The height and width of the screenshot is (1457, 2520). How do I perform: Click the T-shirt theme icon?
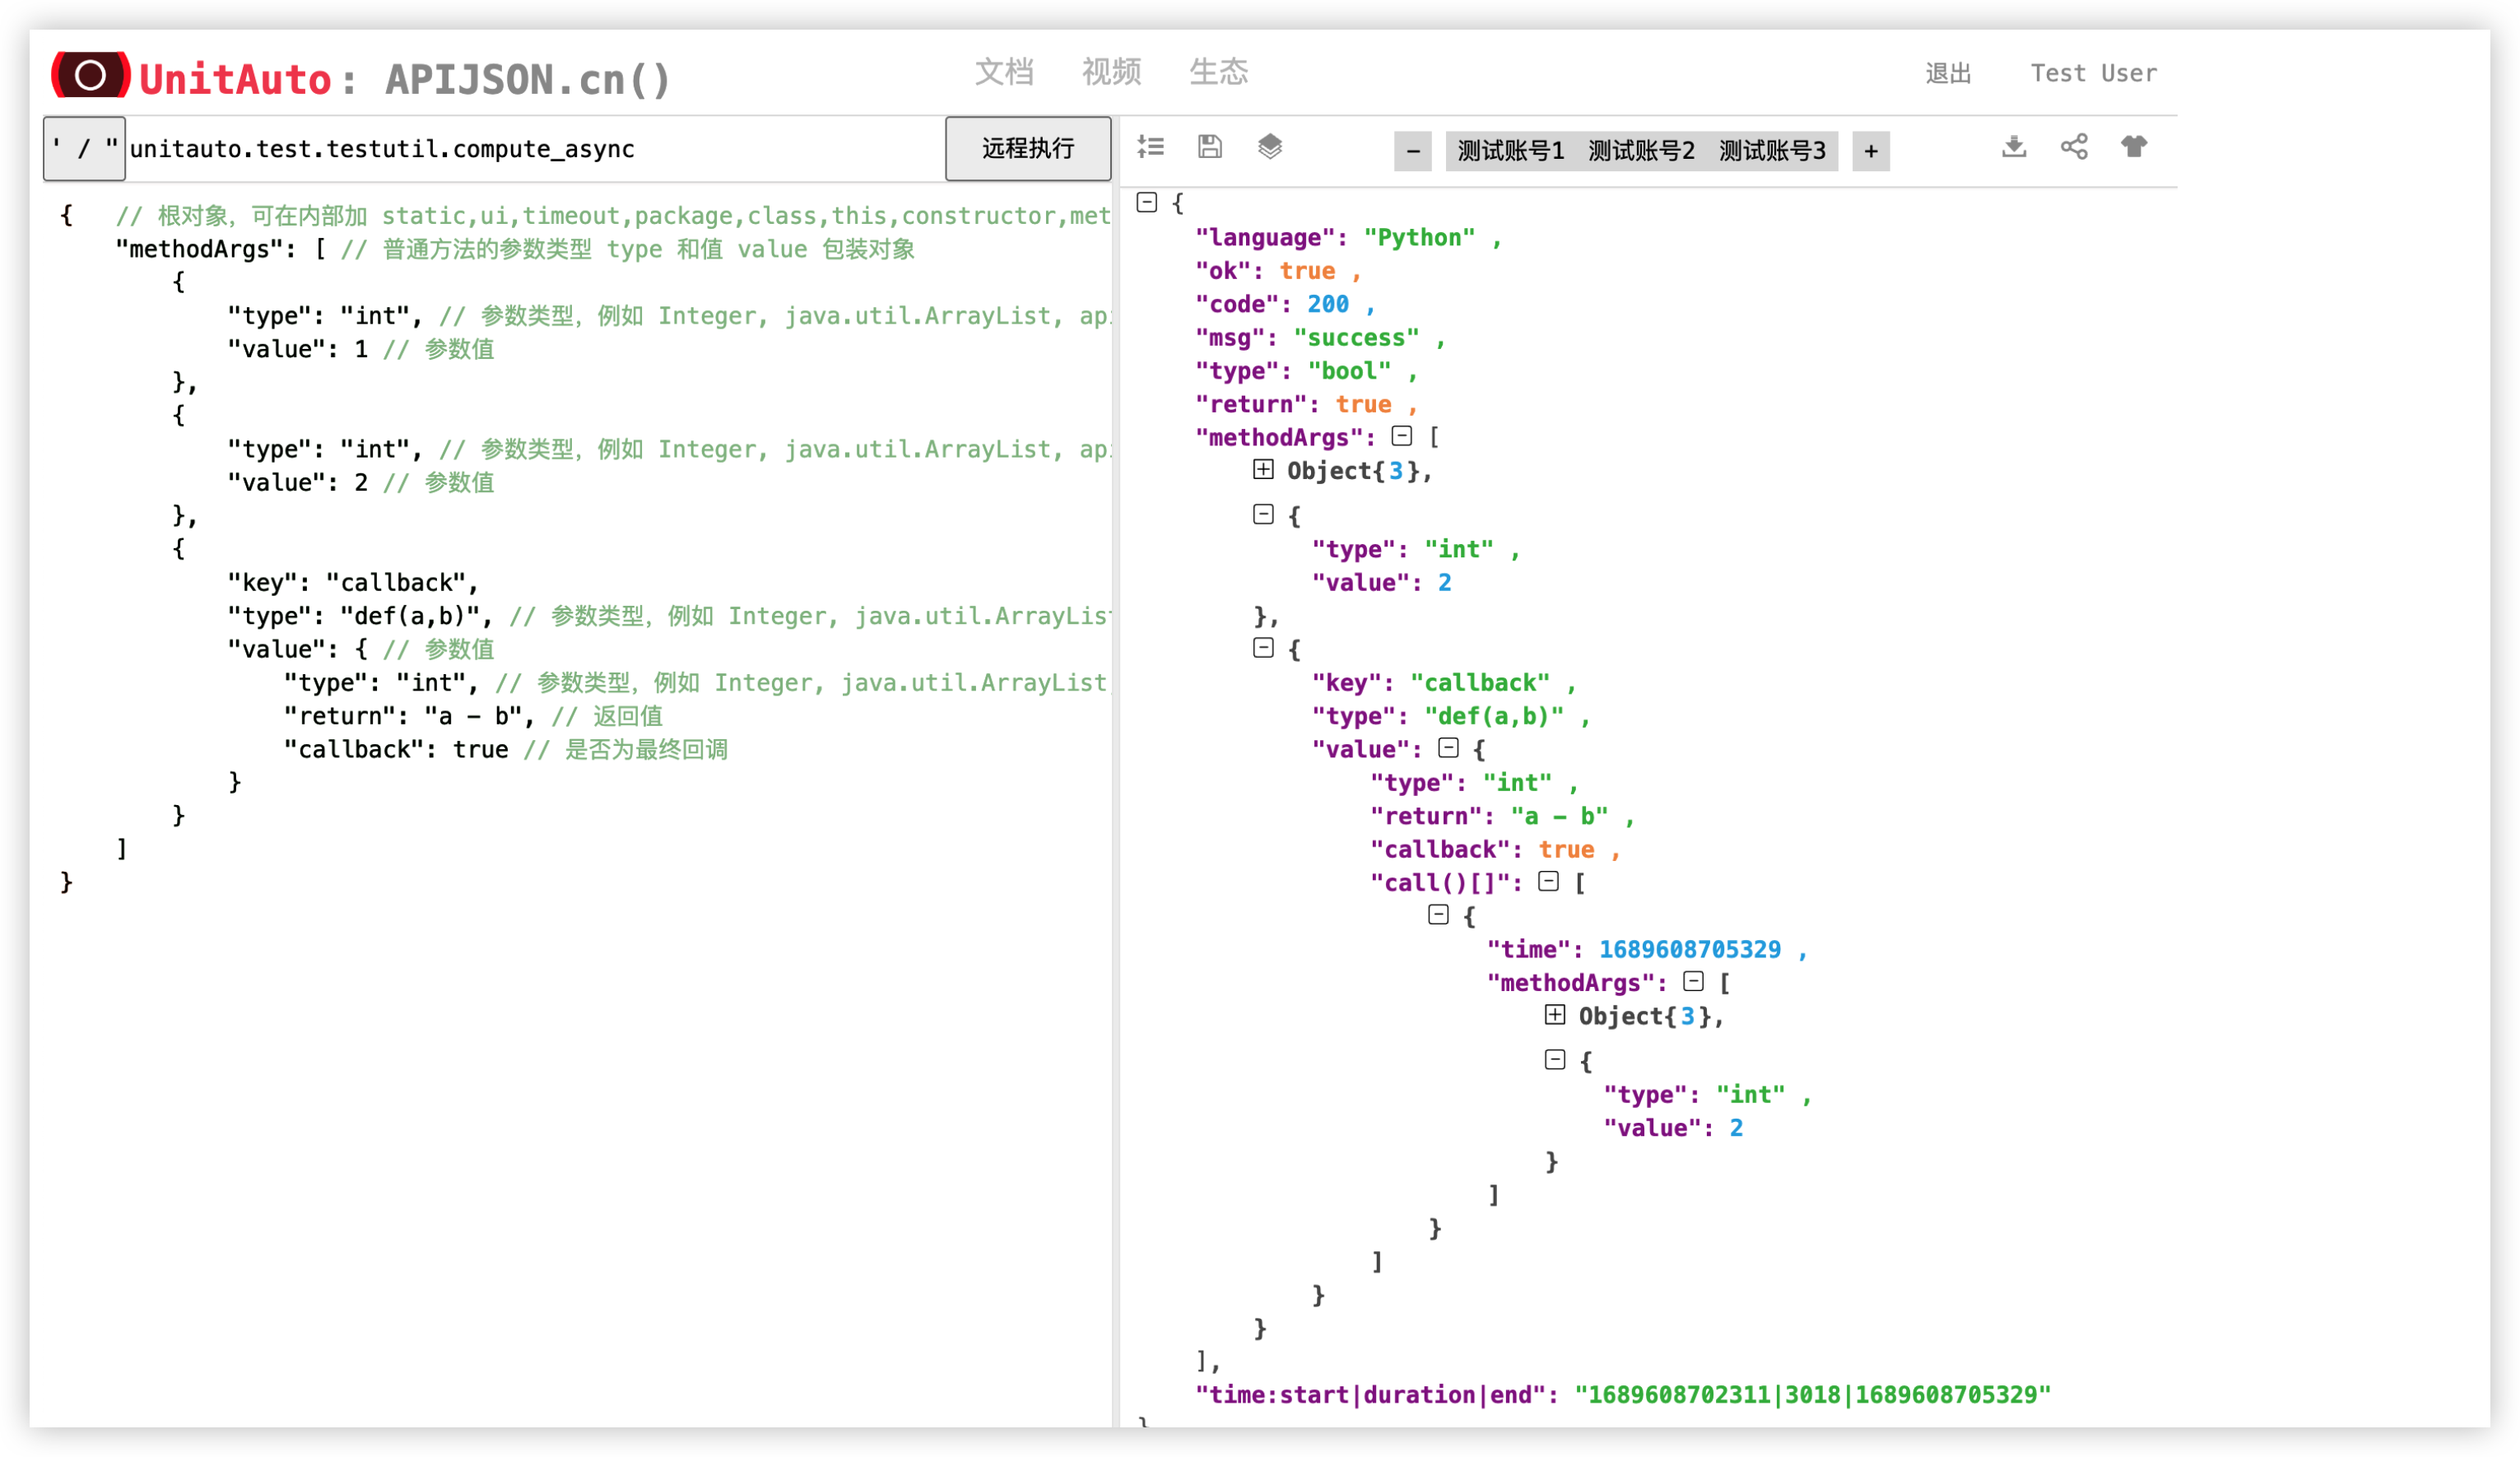point(2134,147)
